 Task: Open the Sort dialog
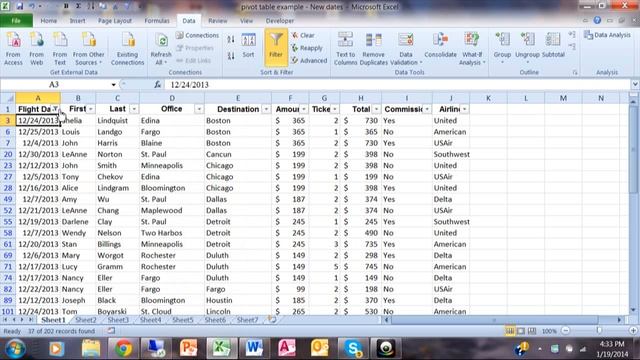[248, 46]
